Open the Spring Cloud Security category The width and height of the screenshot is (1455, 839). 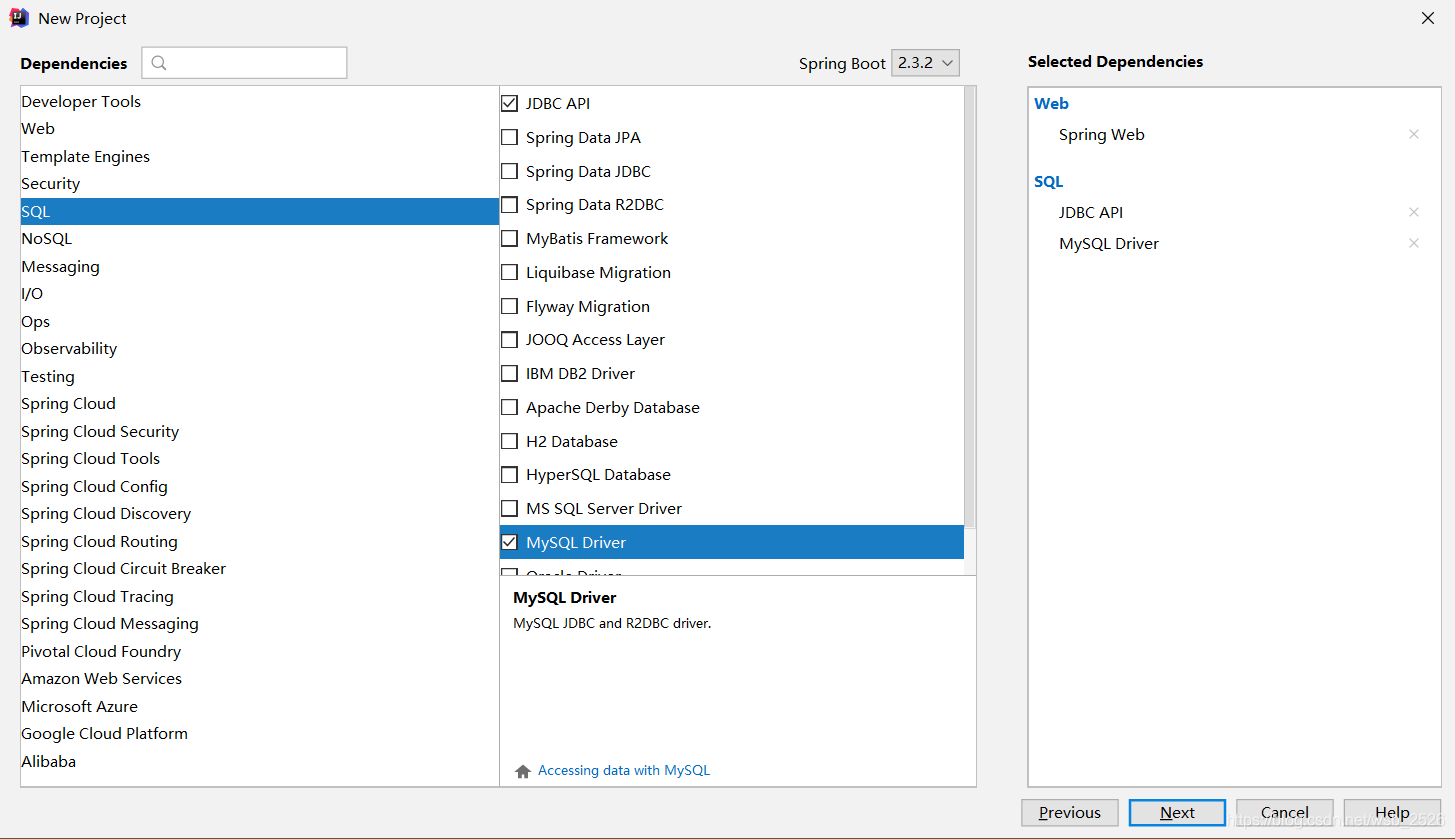click(259, 431)
